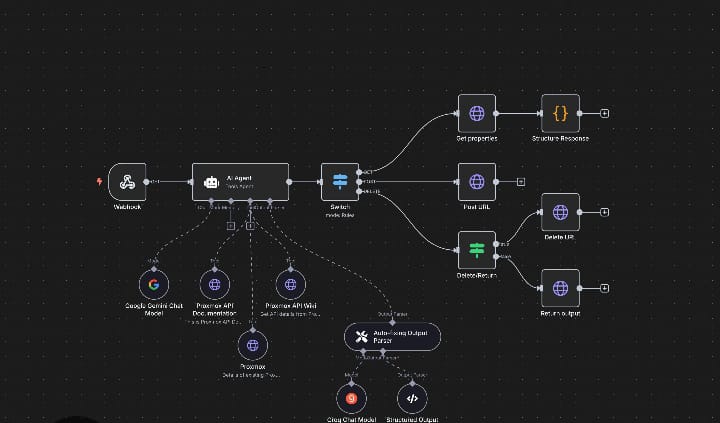
Task: Select the Return output HTTP node
Action: tap(560, 288)
